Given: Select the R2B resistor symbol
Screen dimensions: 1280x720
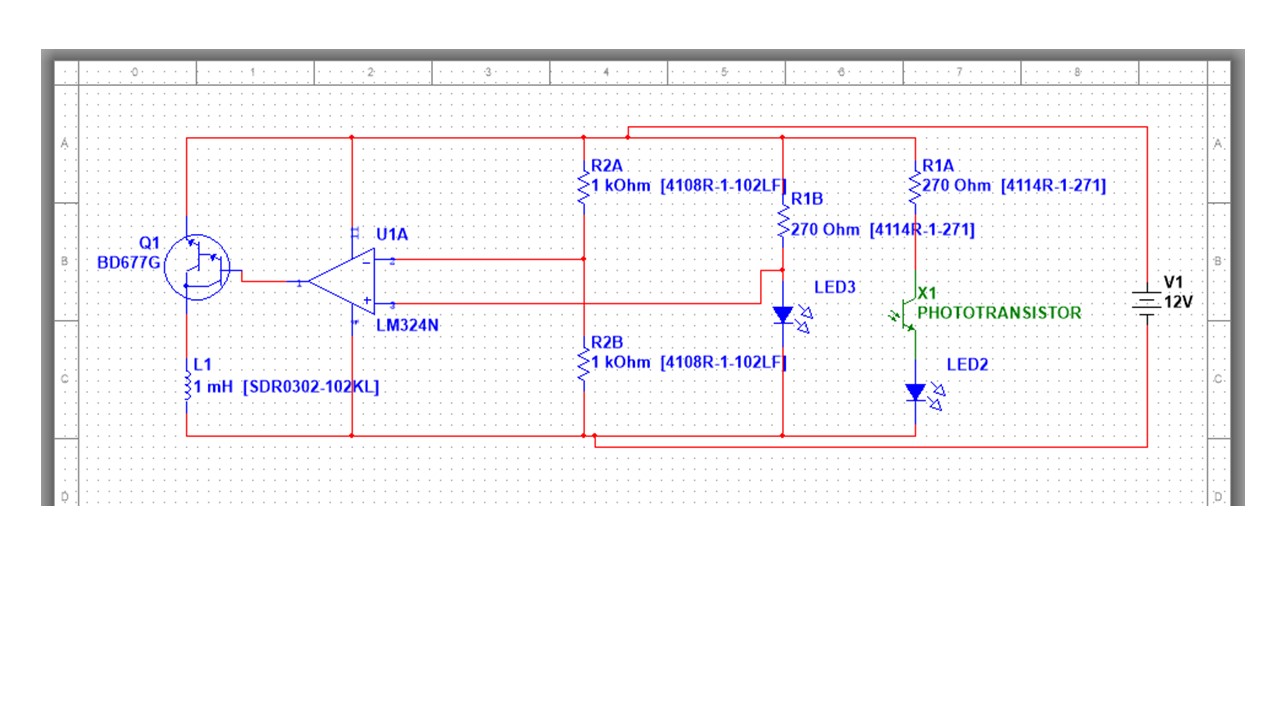Looking at the screenshot, I should [583, 364].
